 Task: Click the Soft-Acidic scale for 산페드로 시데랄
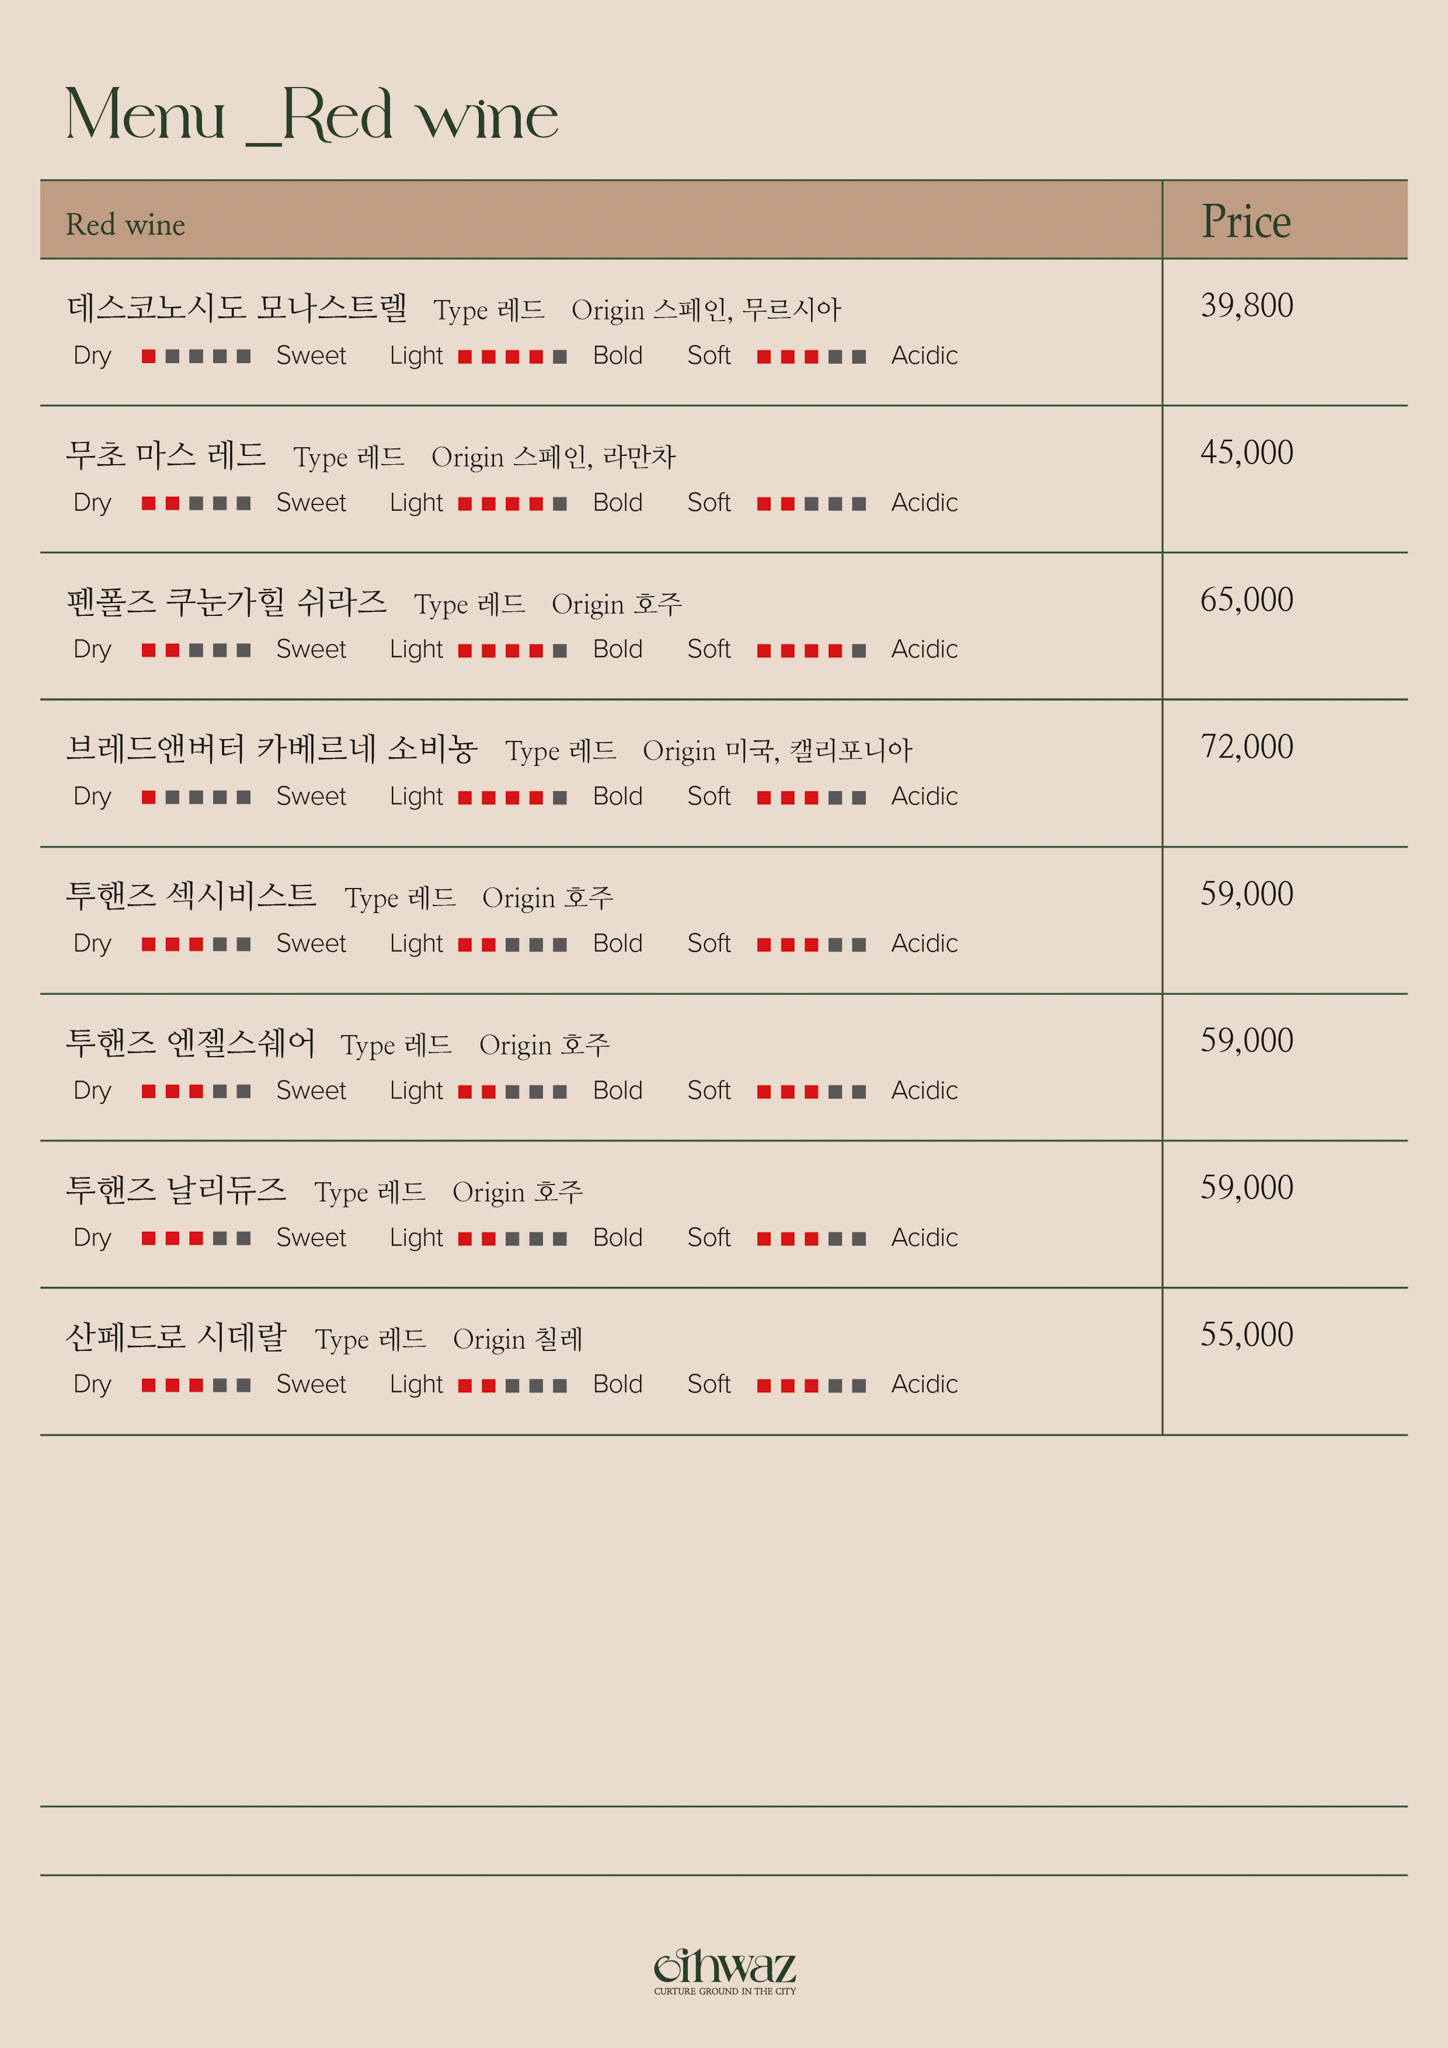(811, 1385)
